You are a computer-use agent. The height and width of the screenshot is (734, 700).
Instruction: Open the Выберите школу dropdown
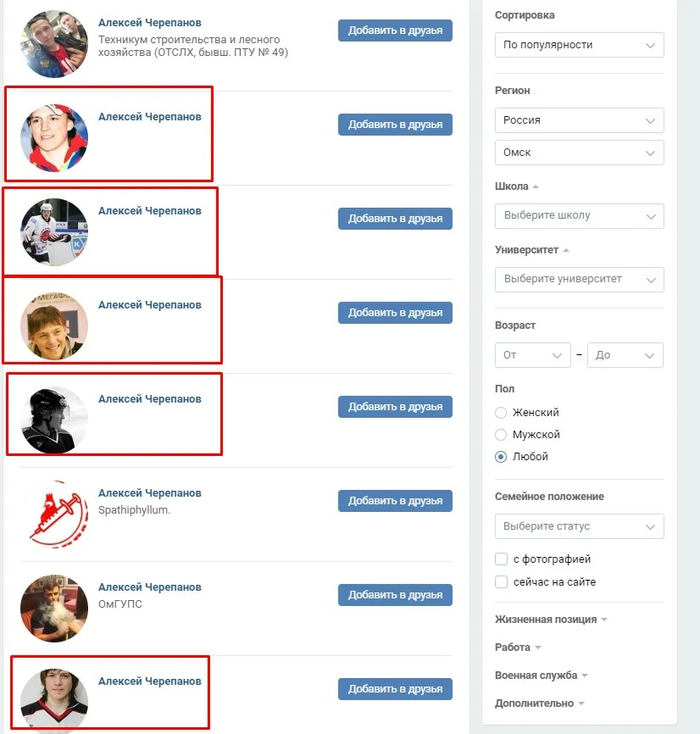coord(579,216)
